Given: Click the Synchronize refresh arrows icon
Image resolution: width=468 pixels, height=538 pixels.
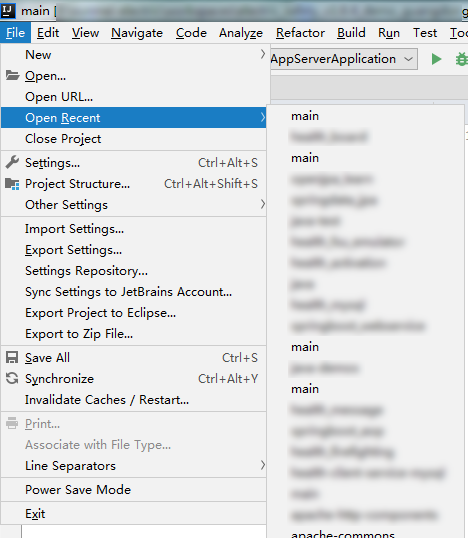Looking at the screenshot, I should pyautogui.click(x=12, y=378).
